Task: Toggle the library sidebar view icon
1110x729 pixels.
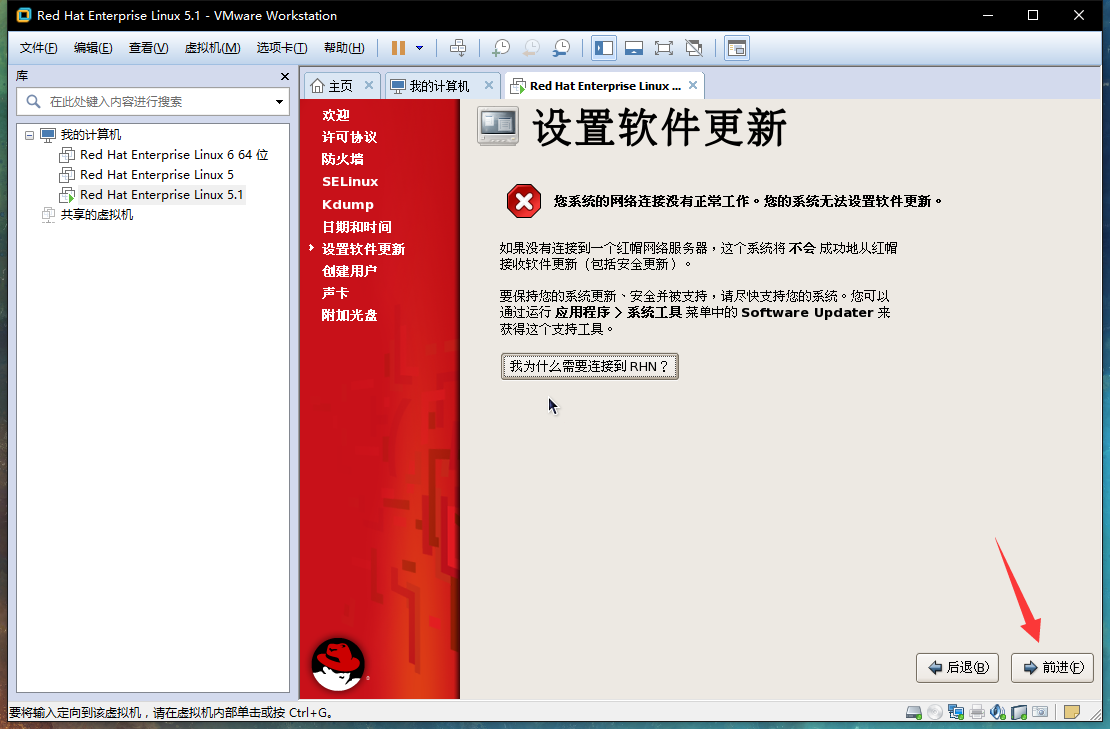Action: click(x=604, y=48)
